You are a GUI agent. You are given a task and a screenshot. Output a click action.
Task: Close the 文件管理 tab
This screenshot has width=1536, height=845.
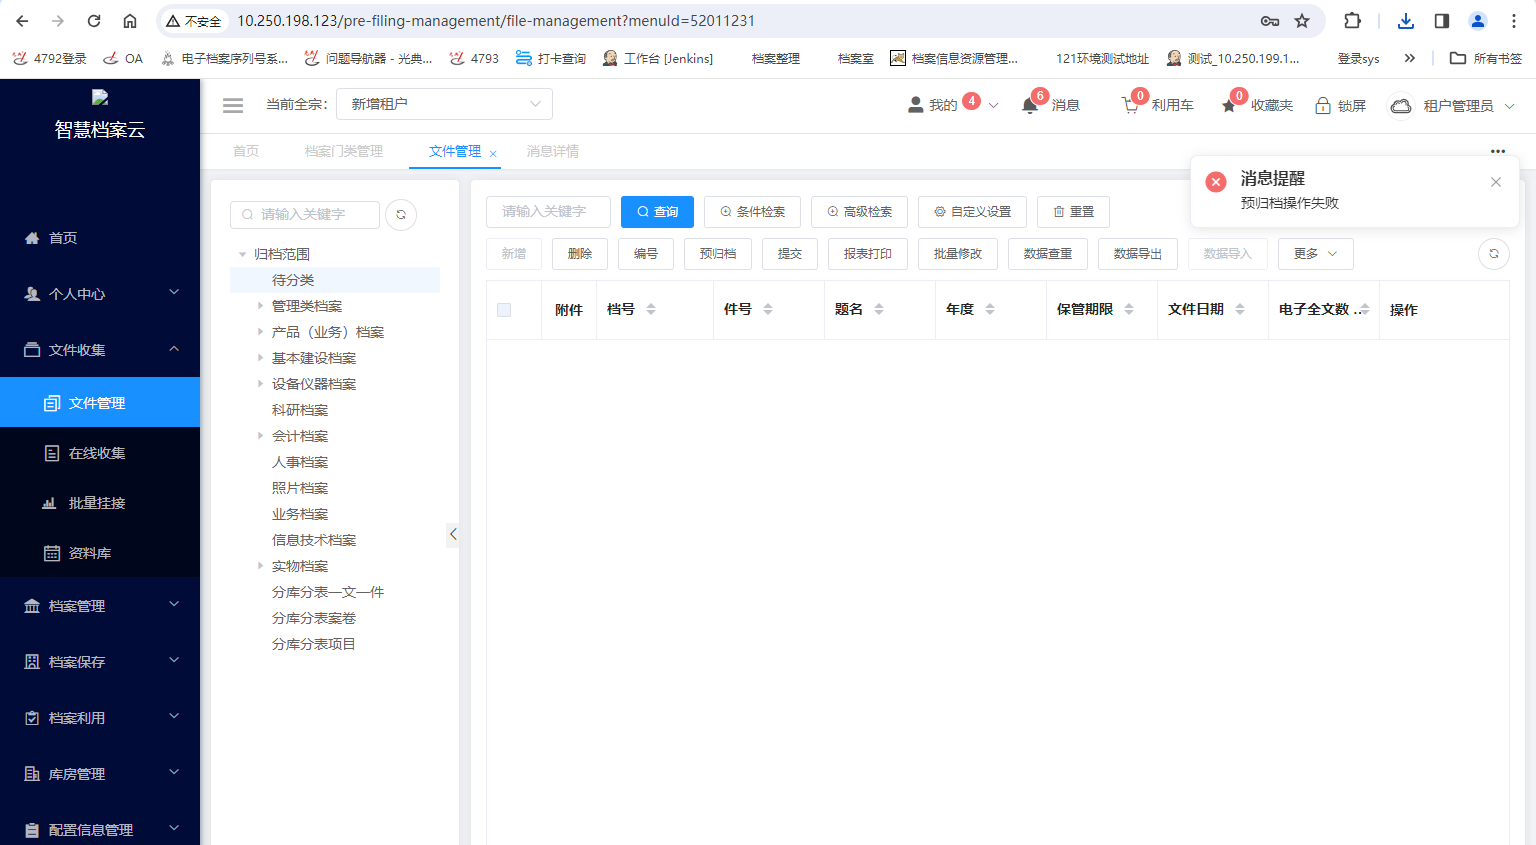(x=493, y=154)
